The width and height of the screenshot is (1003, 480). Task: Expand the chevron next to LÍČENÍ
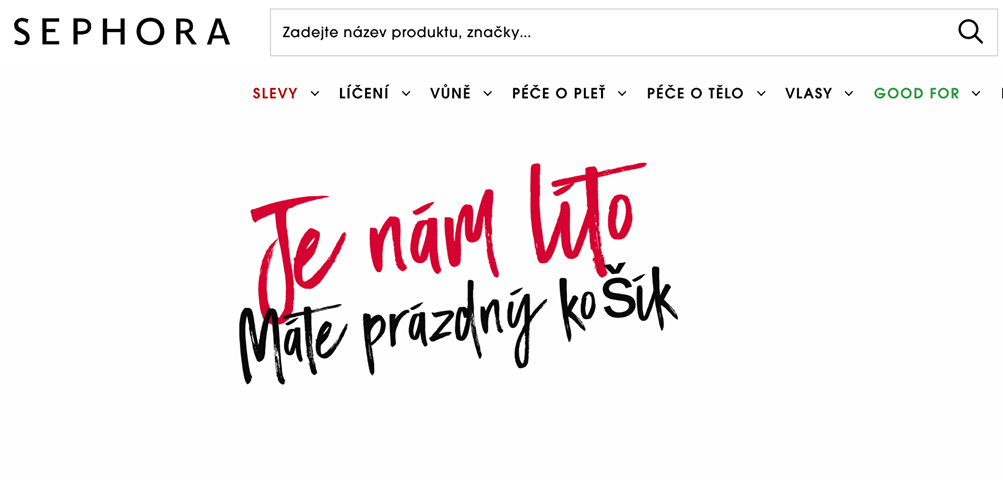coord(406,93)
